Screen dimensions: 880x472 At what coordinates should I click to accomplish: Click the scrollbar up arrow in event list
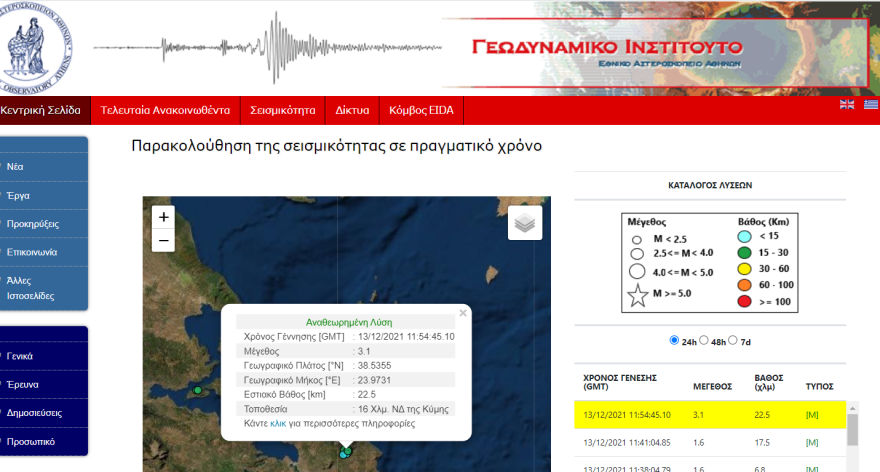(x=852, y=408)
